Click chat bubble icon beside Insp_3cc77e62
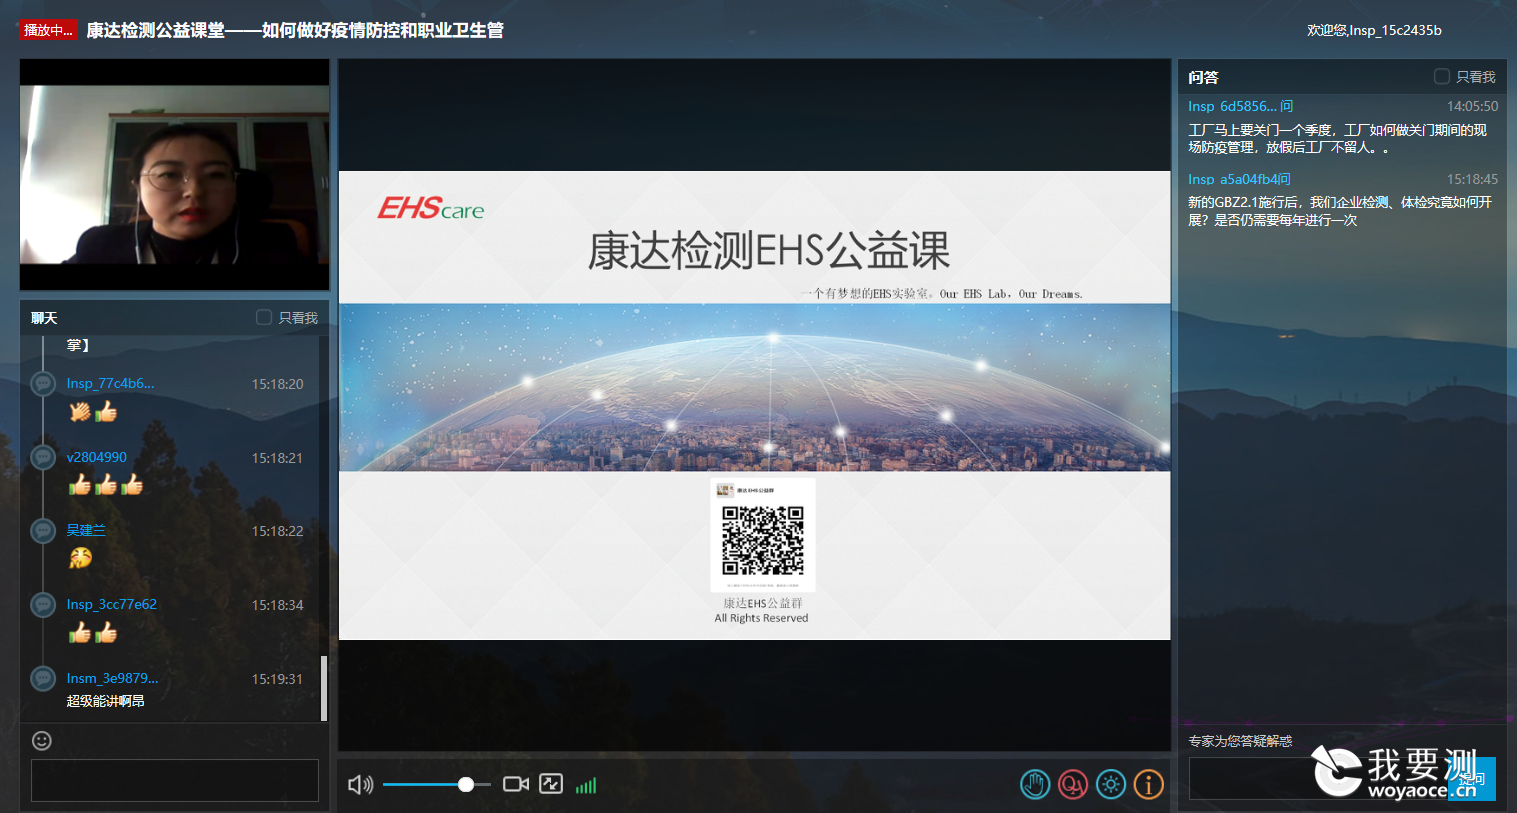Screen dimensions: 1517x813 [43, 605]
